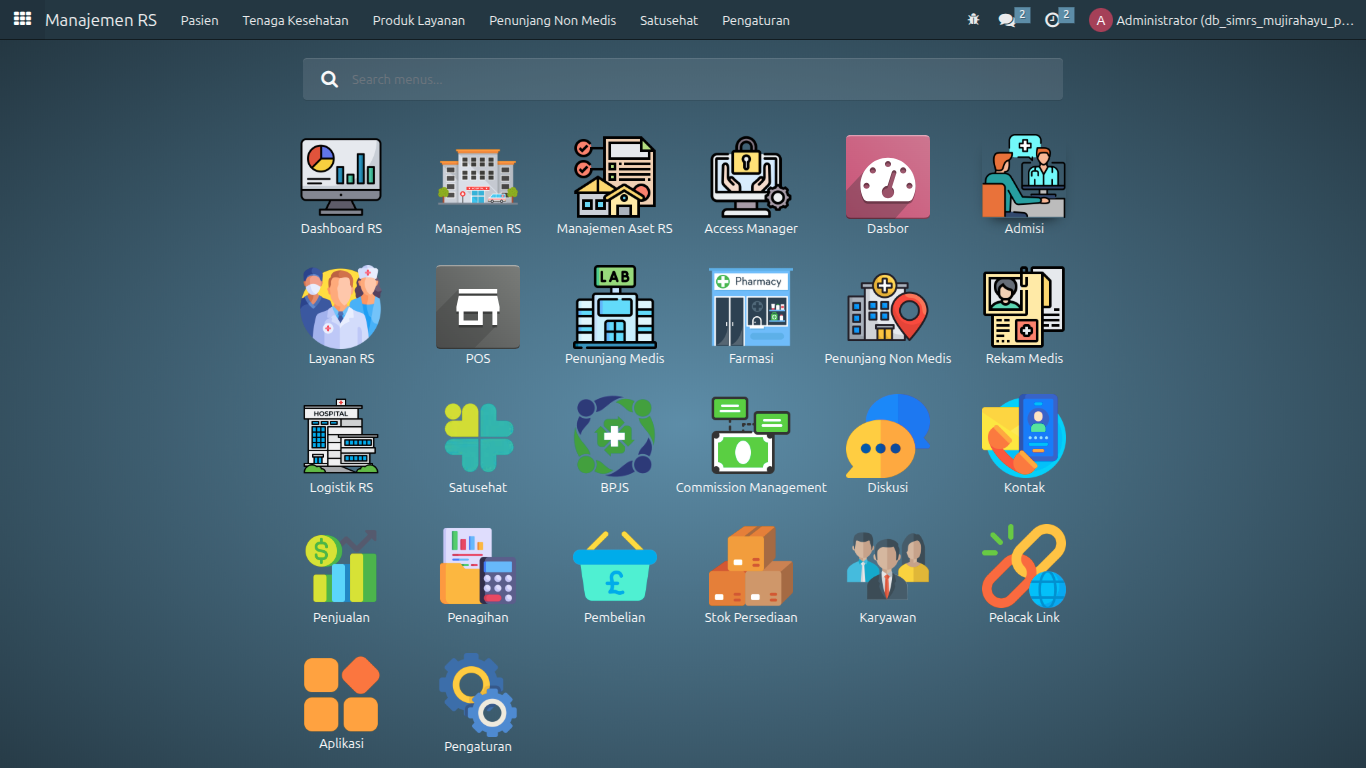Open the Satusehat top menu item

(x=669, y=20)
